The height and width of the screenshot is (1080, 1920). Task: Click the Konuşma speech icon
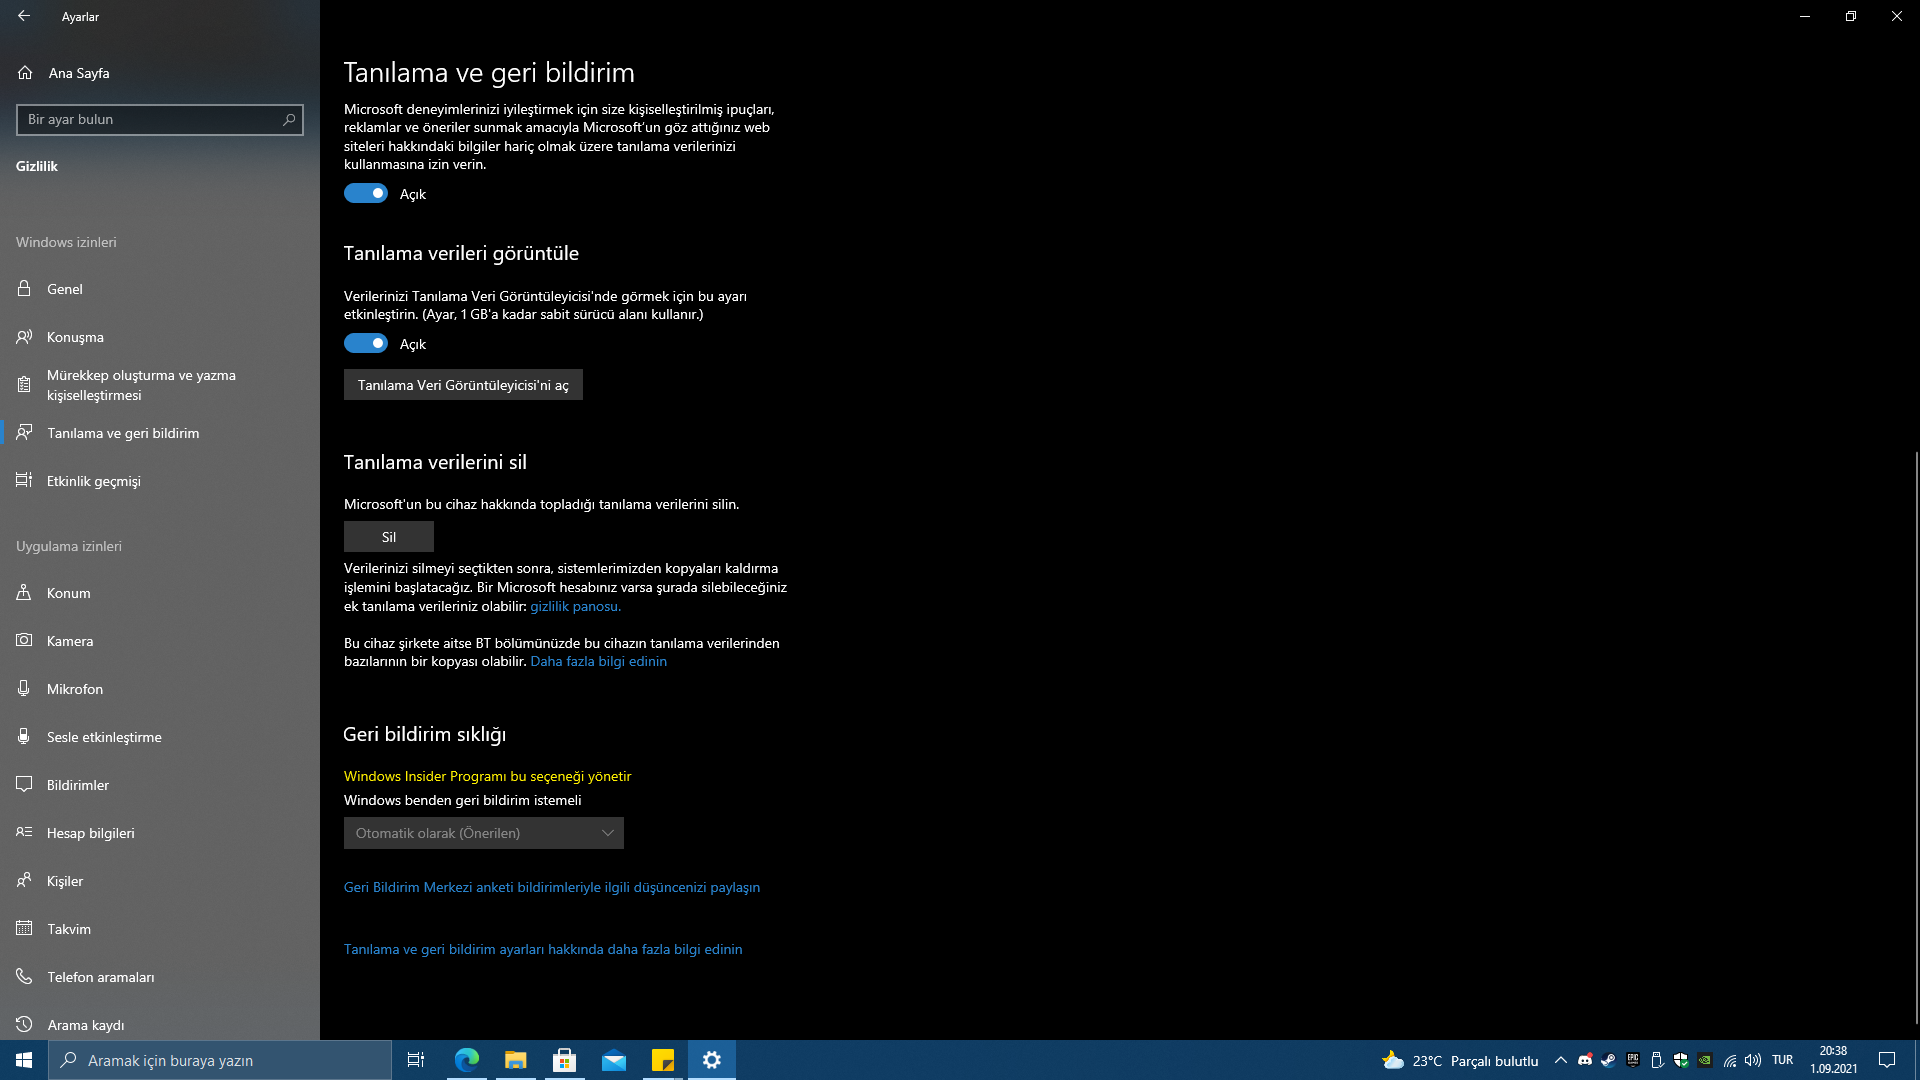pos(24,337)
